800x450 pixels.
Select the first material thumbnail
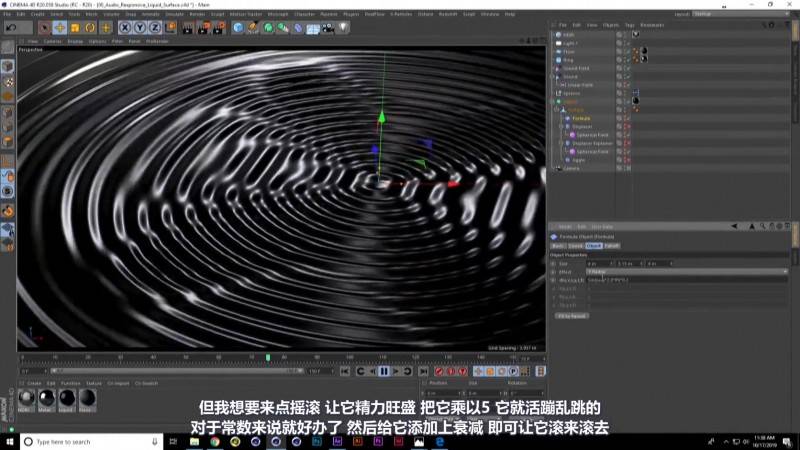tap(26, 398)
